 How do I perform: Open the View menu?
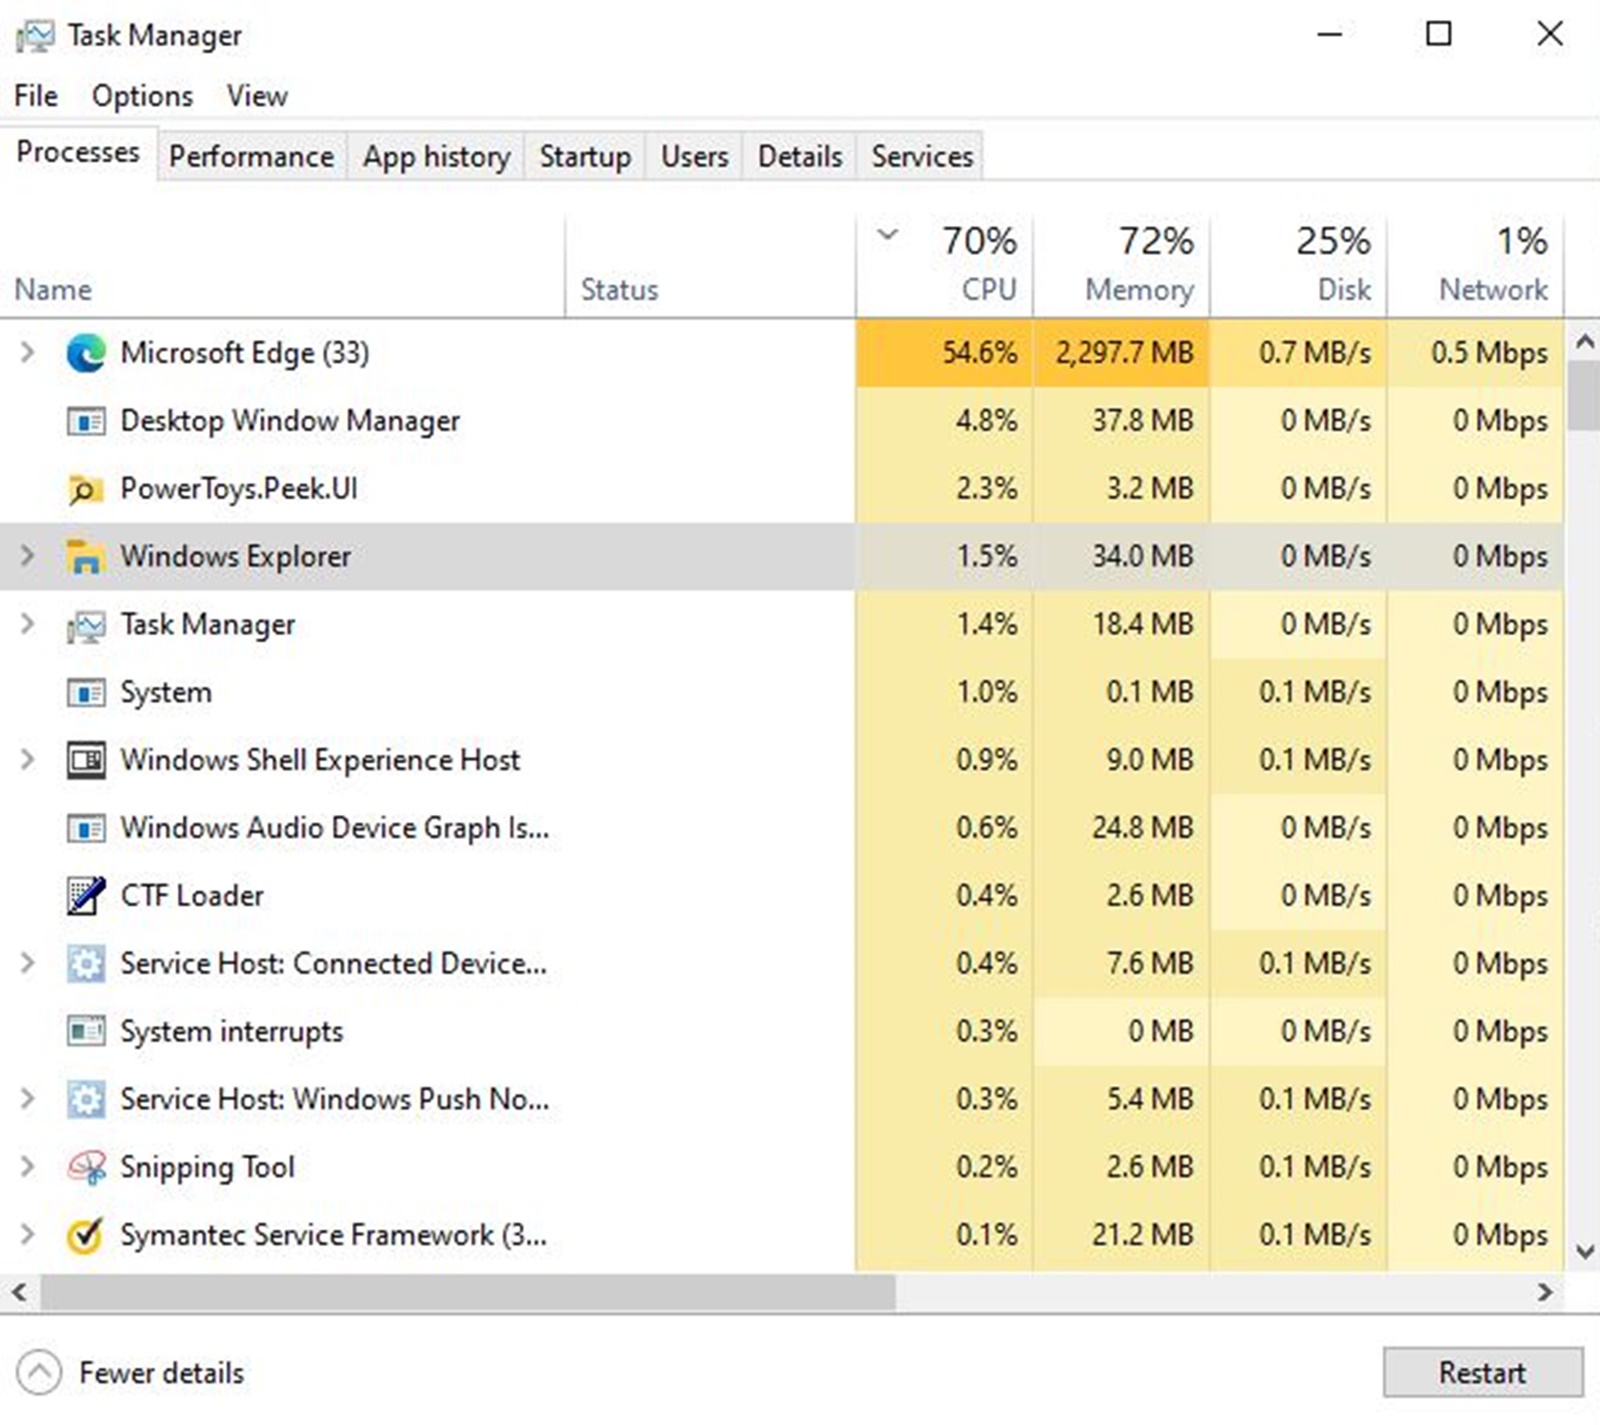(256, 95)
